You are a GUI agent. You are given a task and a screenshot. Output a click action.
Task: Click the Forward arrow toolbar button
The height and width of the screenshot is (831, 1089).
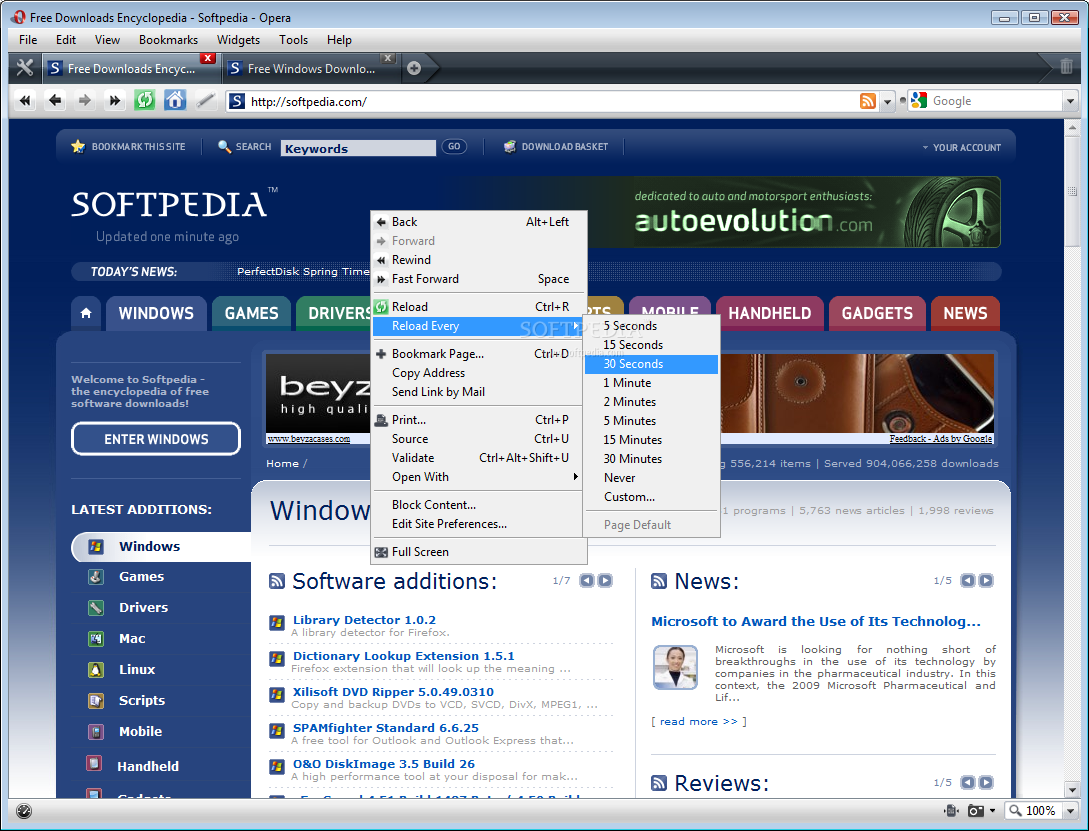(x=84, y=101)
